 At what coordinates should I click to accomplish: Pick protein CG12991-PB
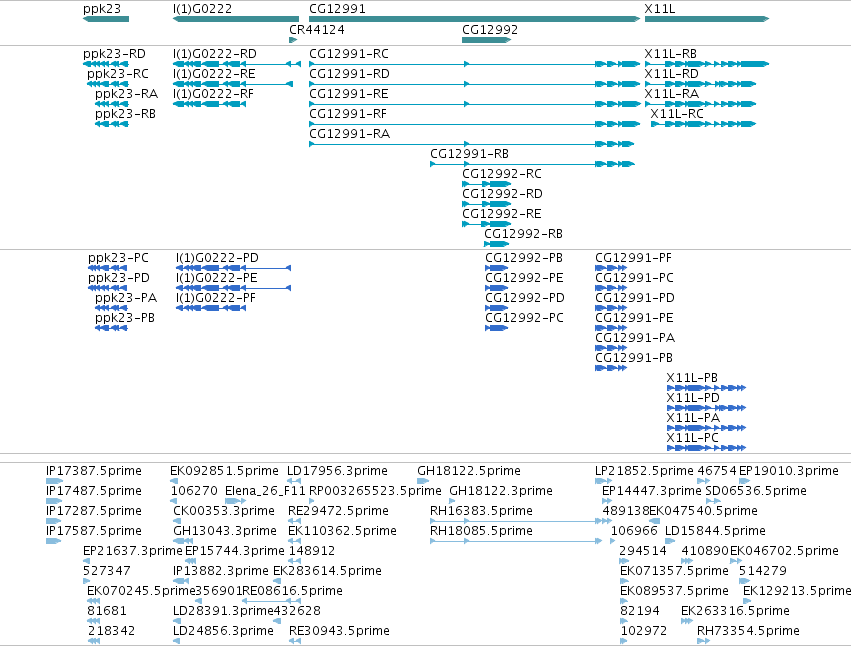click(611, 369)
